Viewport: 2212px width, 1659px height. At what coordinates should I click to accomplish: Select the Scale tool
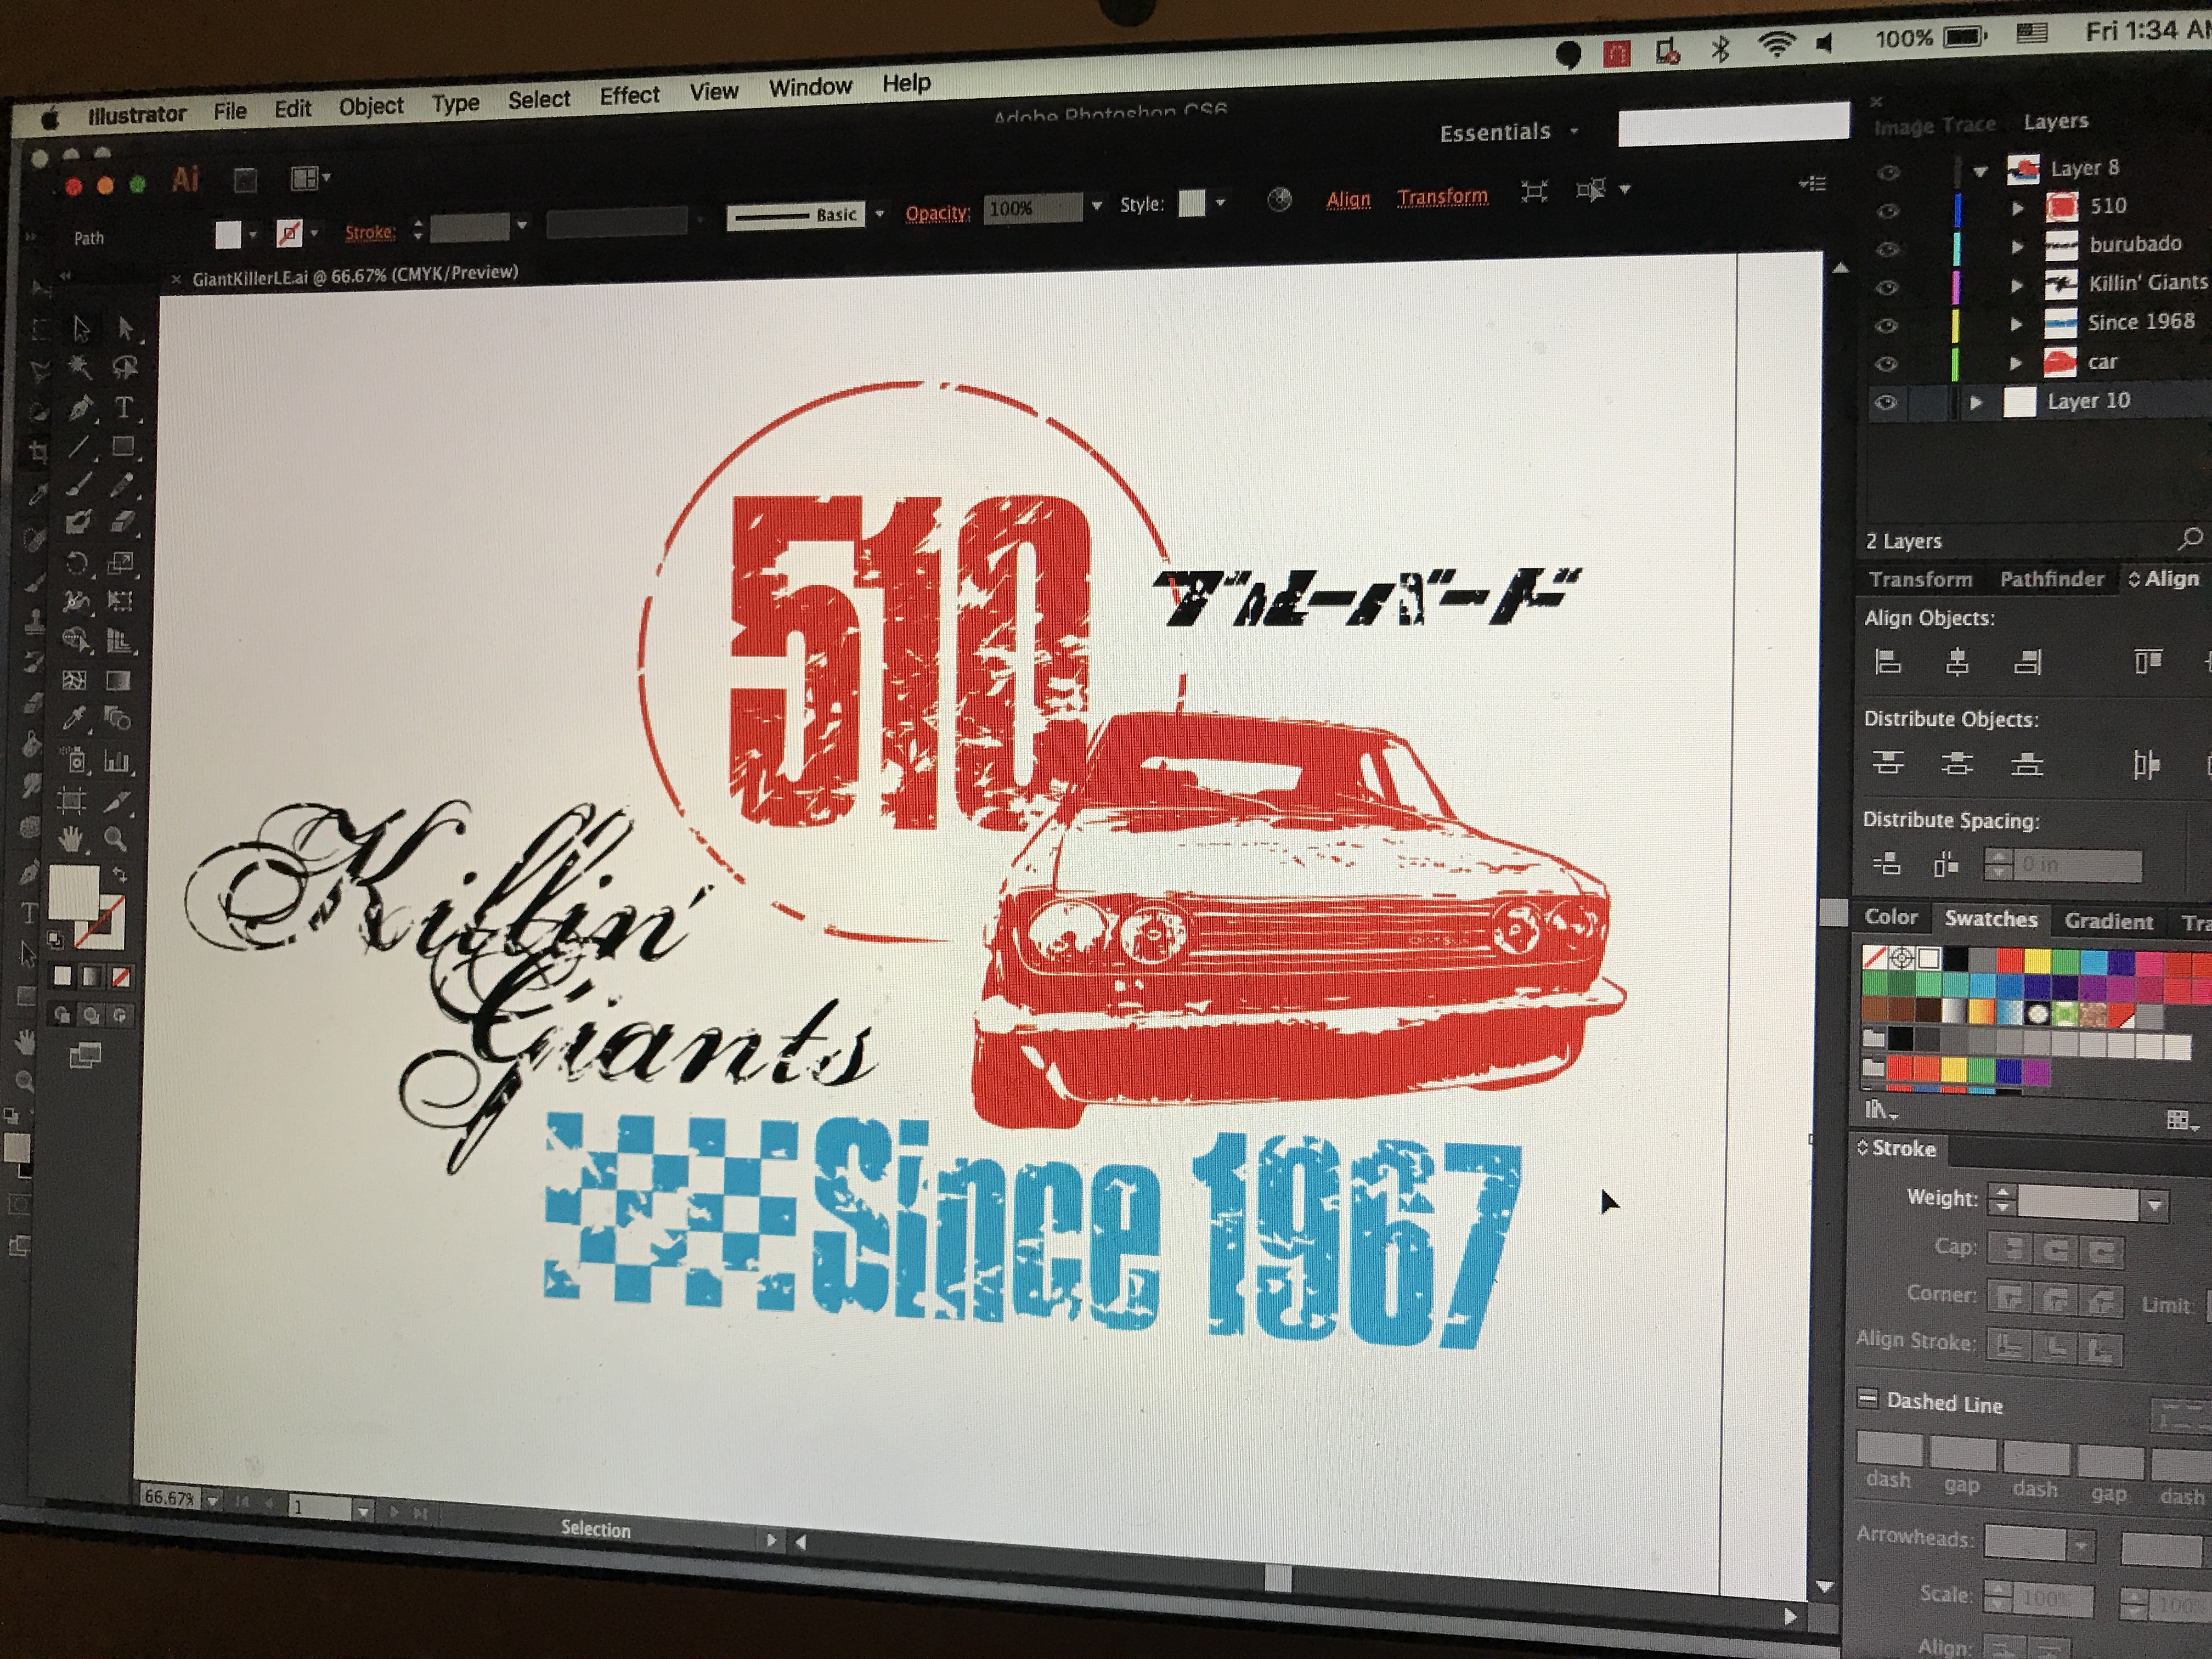tap(121, 563)
